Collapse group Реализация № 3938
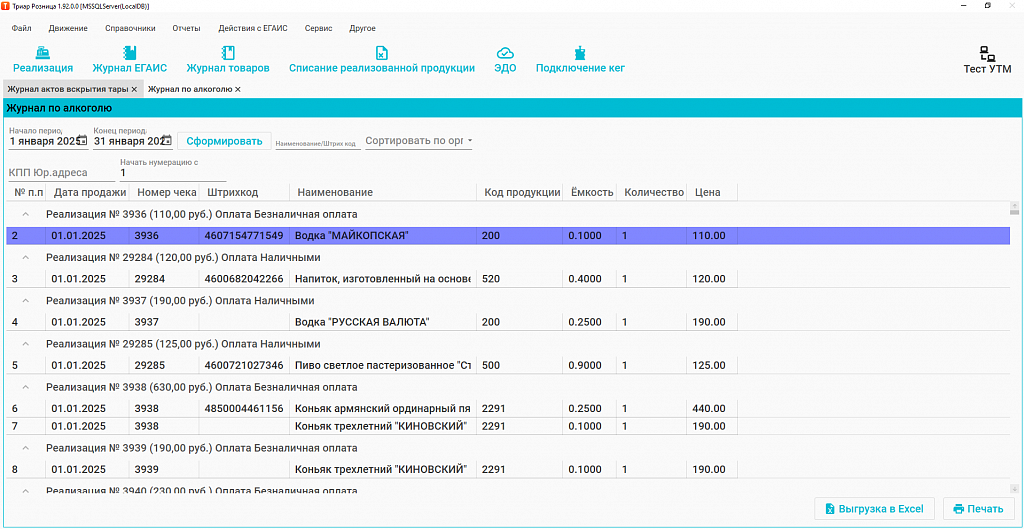Image resolution: width=1024 pixels, height=529 pixels. (25, 387)
